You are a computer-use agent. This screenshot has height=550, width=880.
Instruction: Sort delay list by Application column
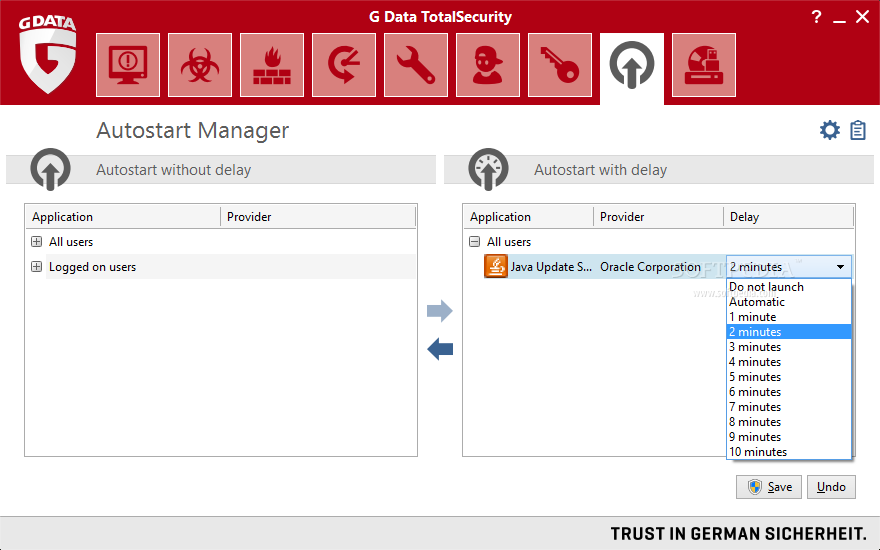click(x=528, y=217)
